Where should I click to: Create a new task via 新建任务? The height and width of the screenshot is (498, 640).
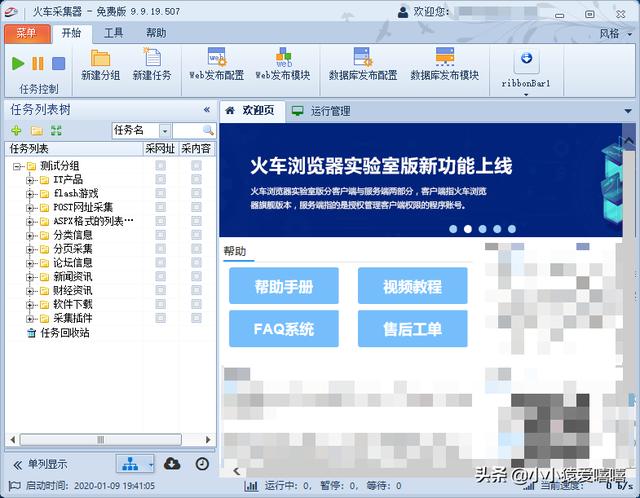152,65
